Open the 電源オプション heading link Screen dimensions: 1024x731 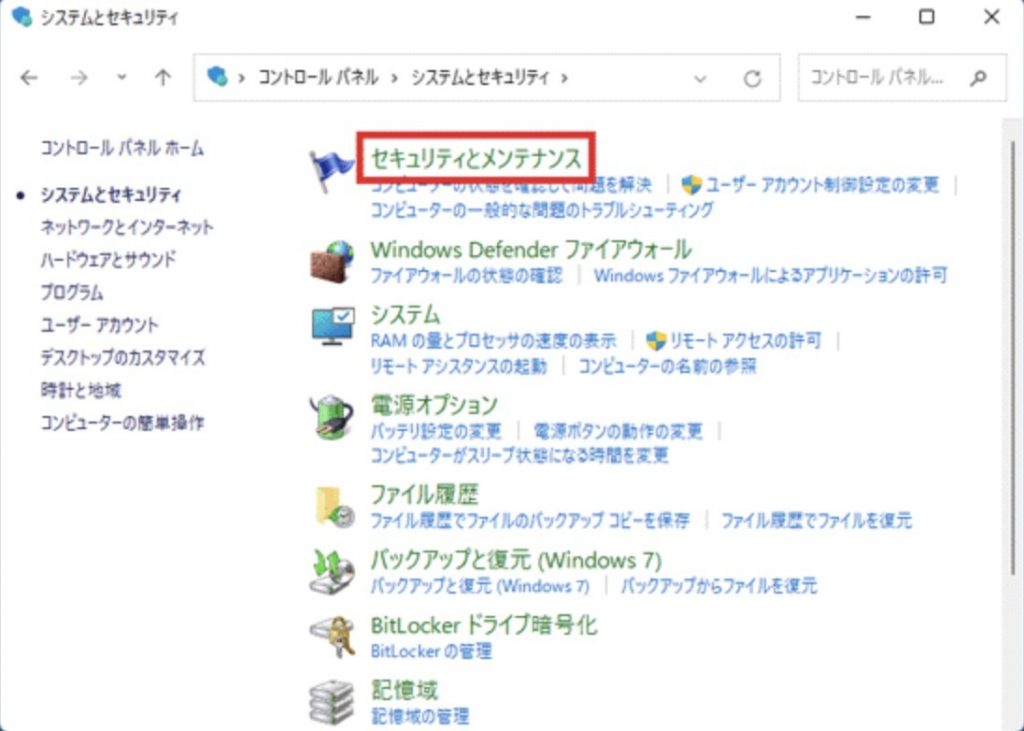click(434, 405)
